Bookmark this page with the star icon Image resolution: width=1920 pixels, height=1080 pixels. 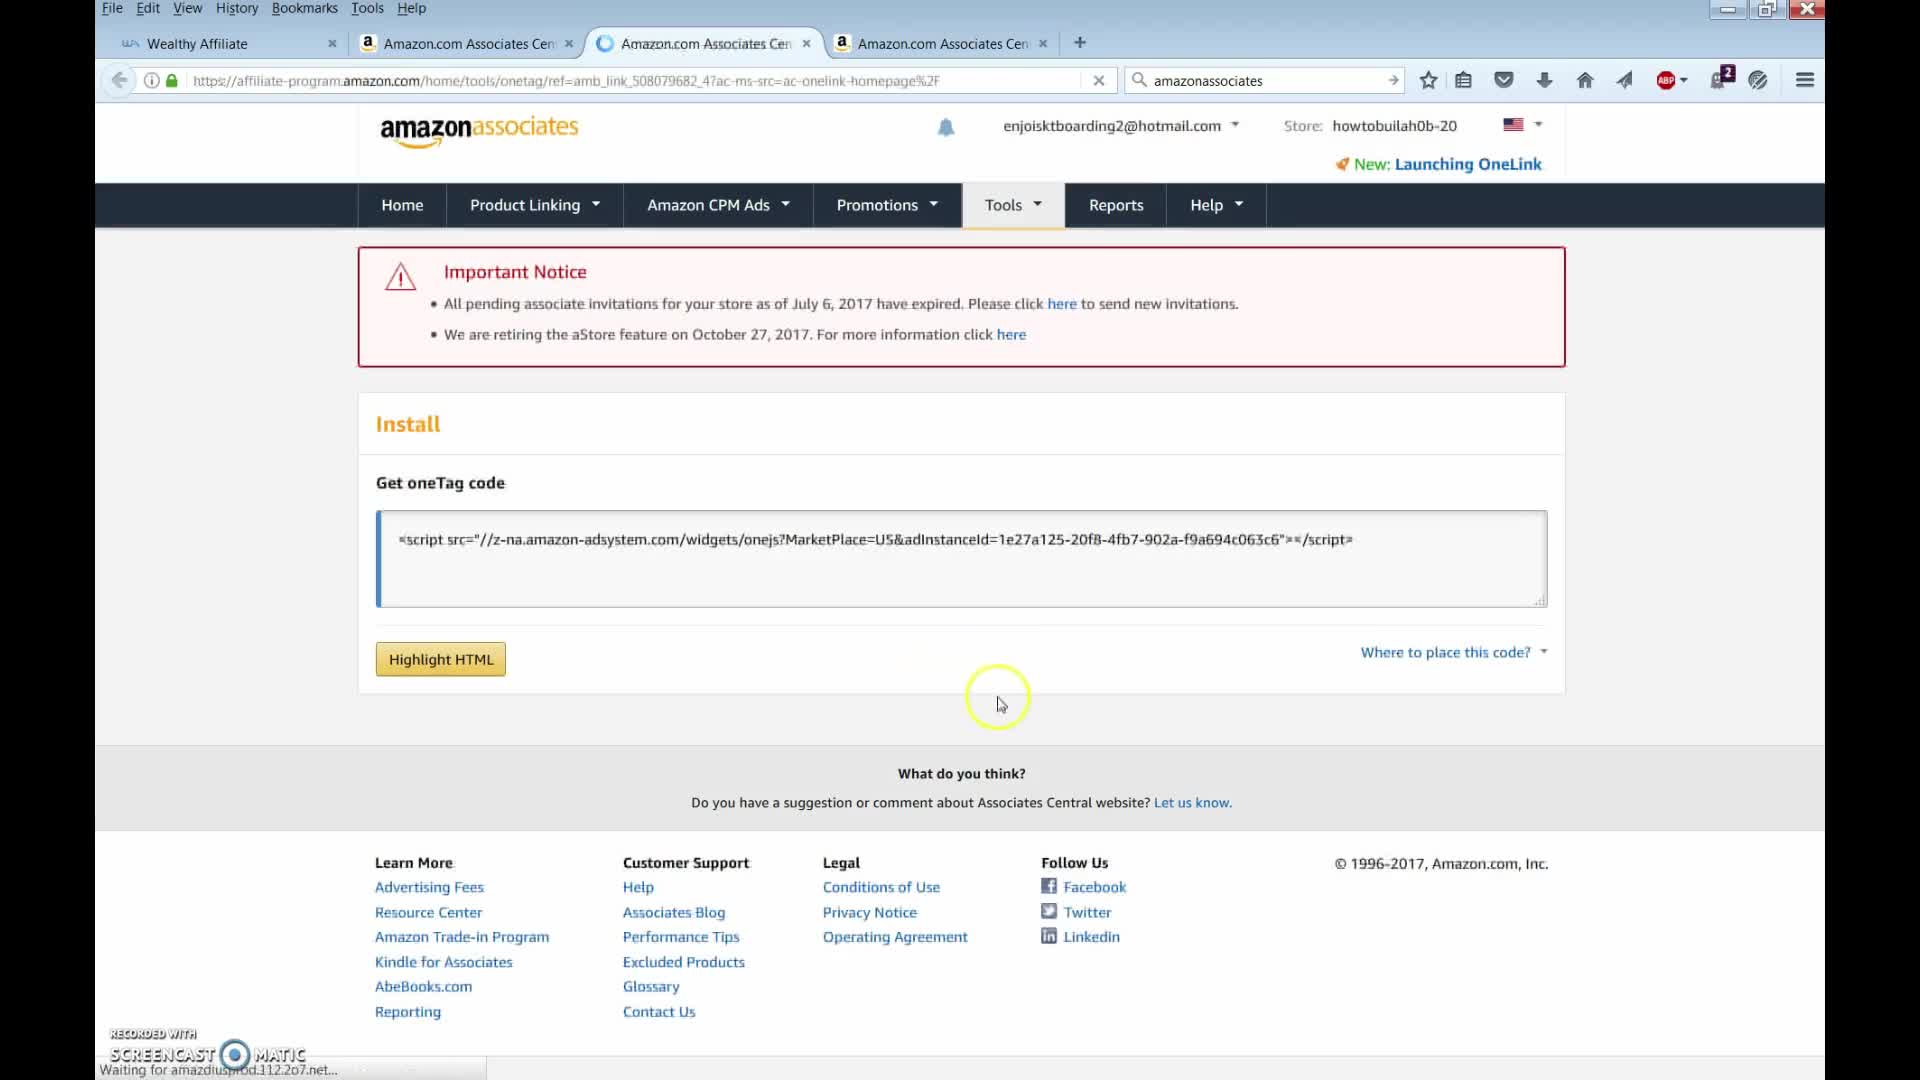point(1428,80)
